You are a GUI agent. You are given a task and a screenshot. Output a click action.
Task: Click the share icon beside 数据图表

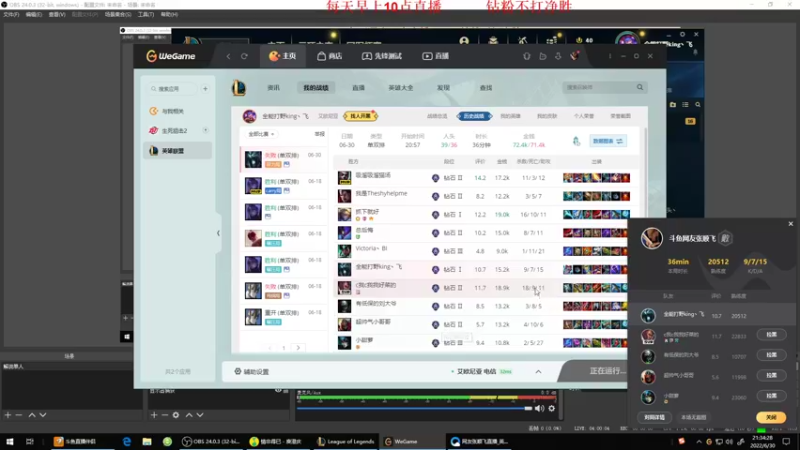point(577,141)
